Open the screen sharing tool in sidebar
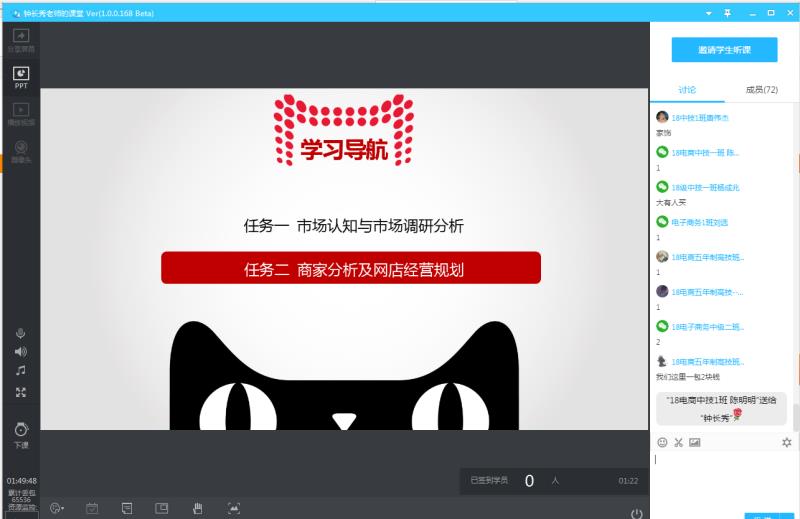Screen dimensions: 800x519 21,40
